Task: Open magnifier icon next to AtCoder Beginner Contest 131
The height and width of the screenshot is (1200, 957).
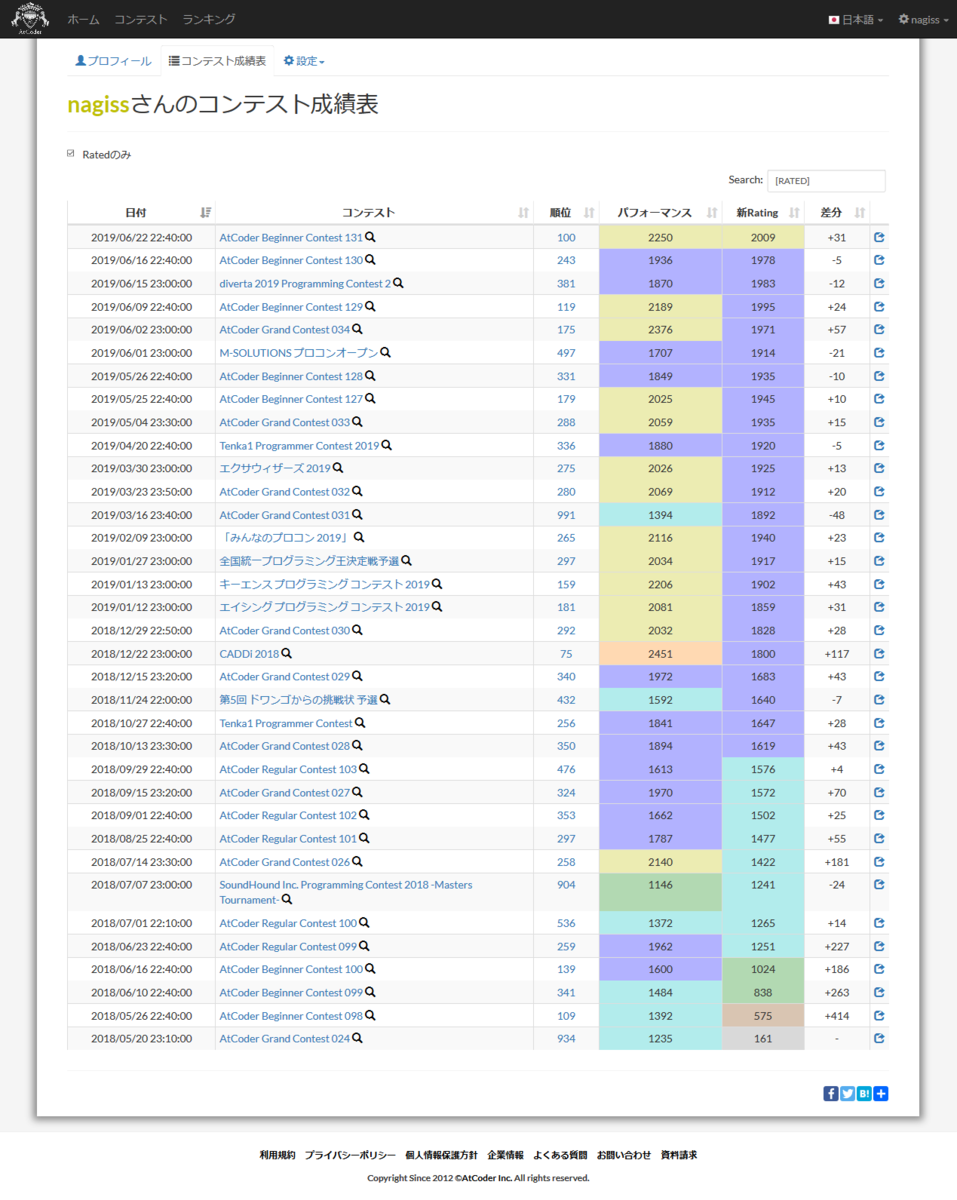Action: coord(371,237)
